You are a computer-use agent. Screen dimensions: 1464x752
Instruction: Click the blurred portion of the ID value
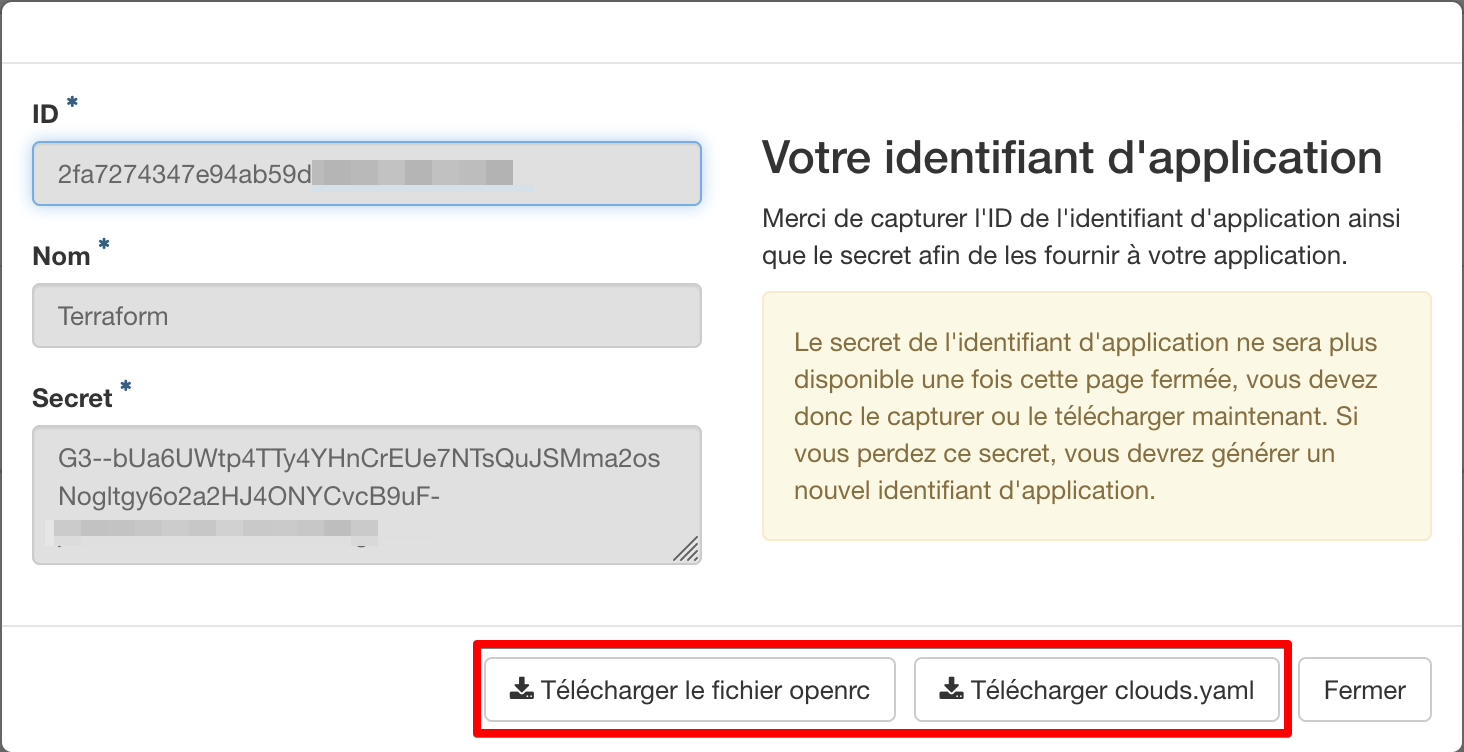click(412, 174)
